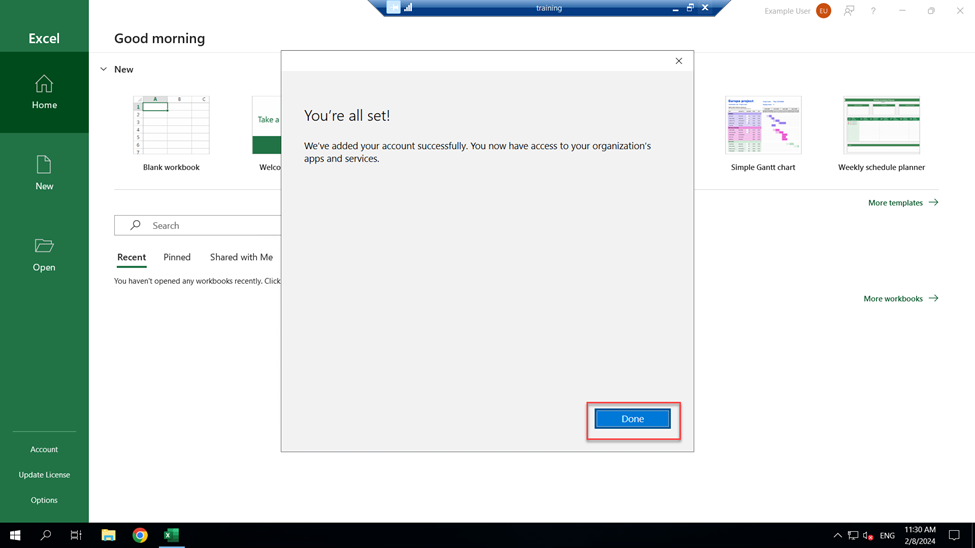Click the Done button in the dialog
975x548 pixels.
(x=632, y=419)
